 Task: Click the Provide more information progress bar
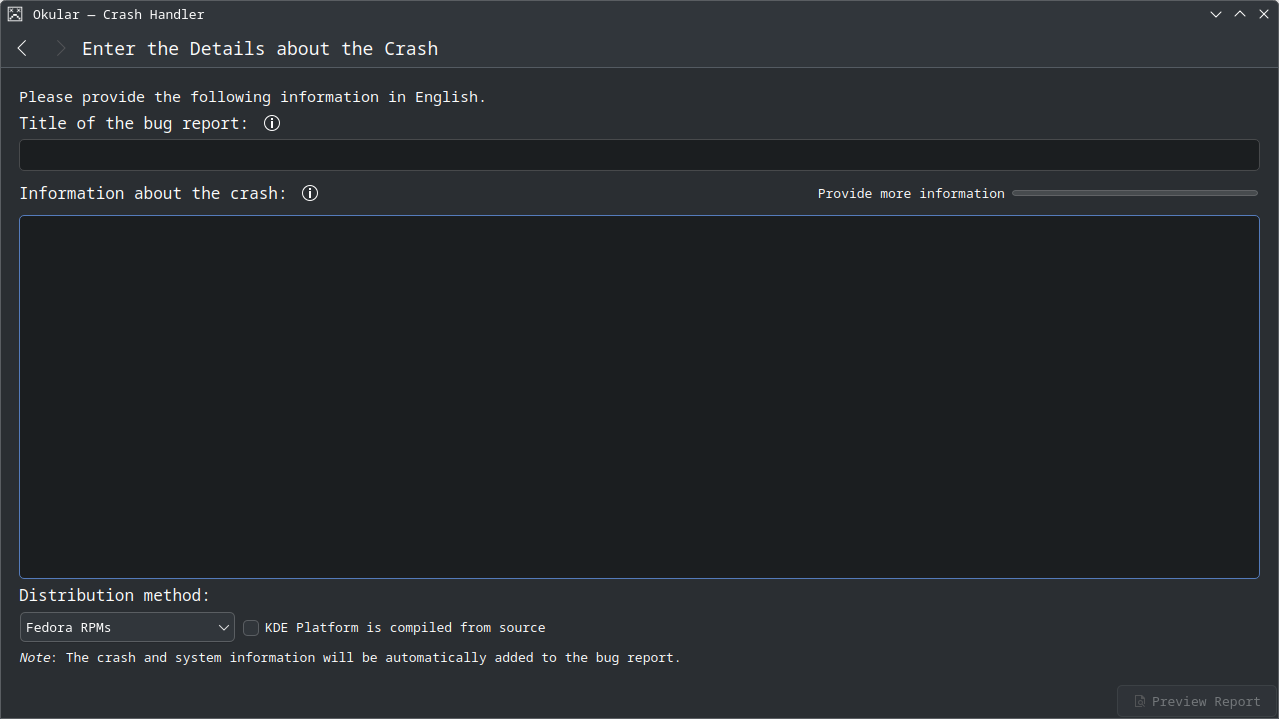coord(1135,193)
